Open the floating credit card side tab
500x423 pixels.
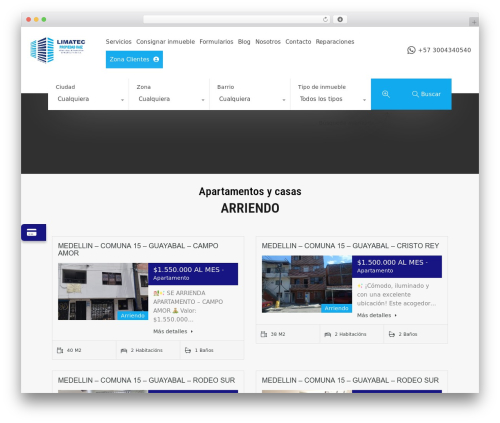click(x=33, y=232)
